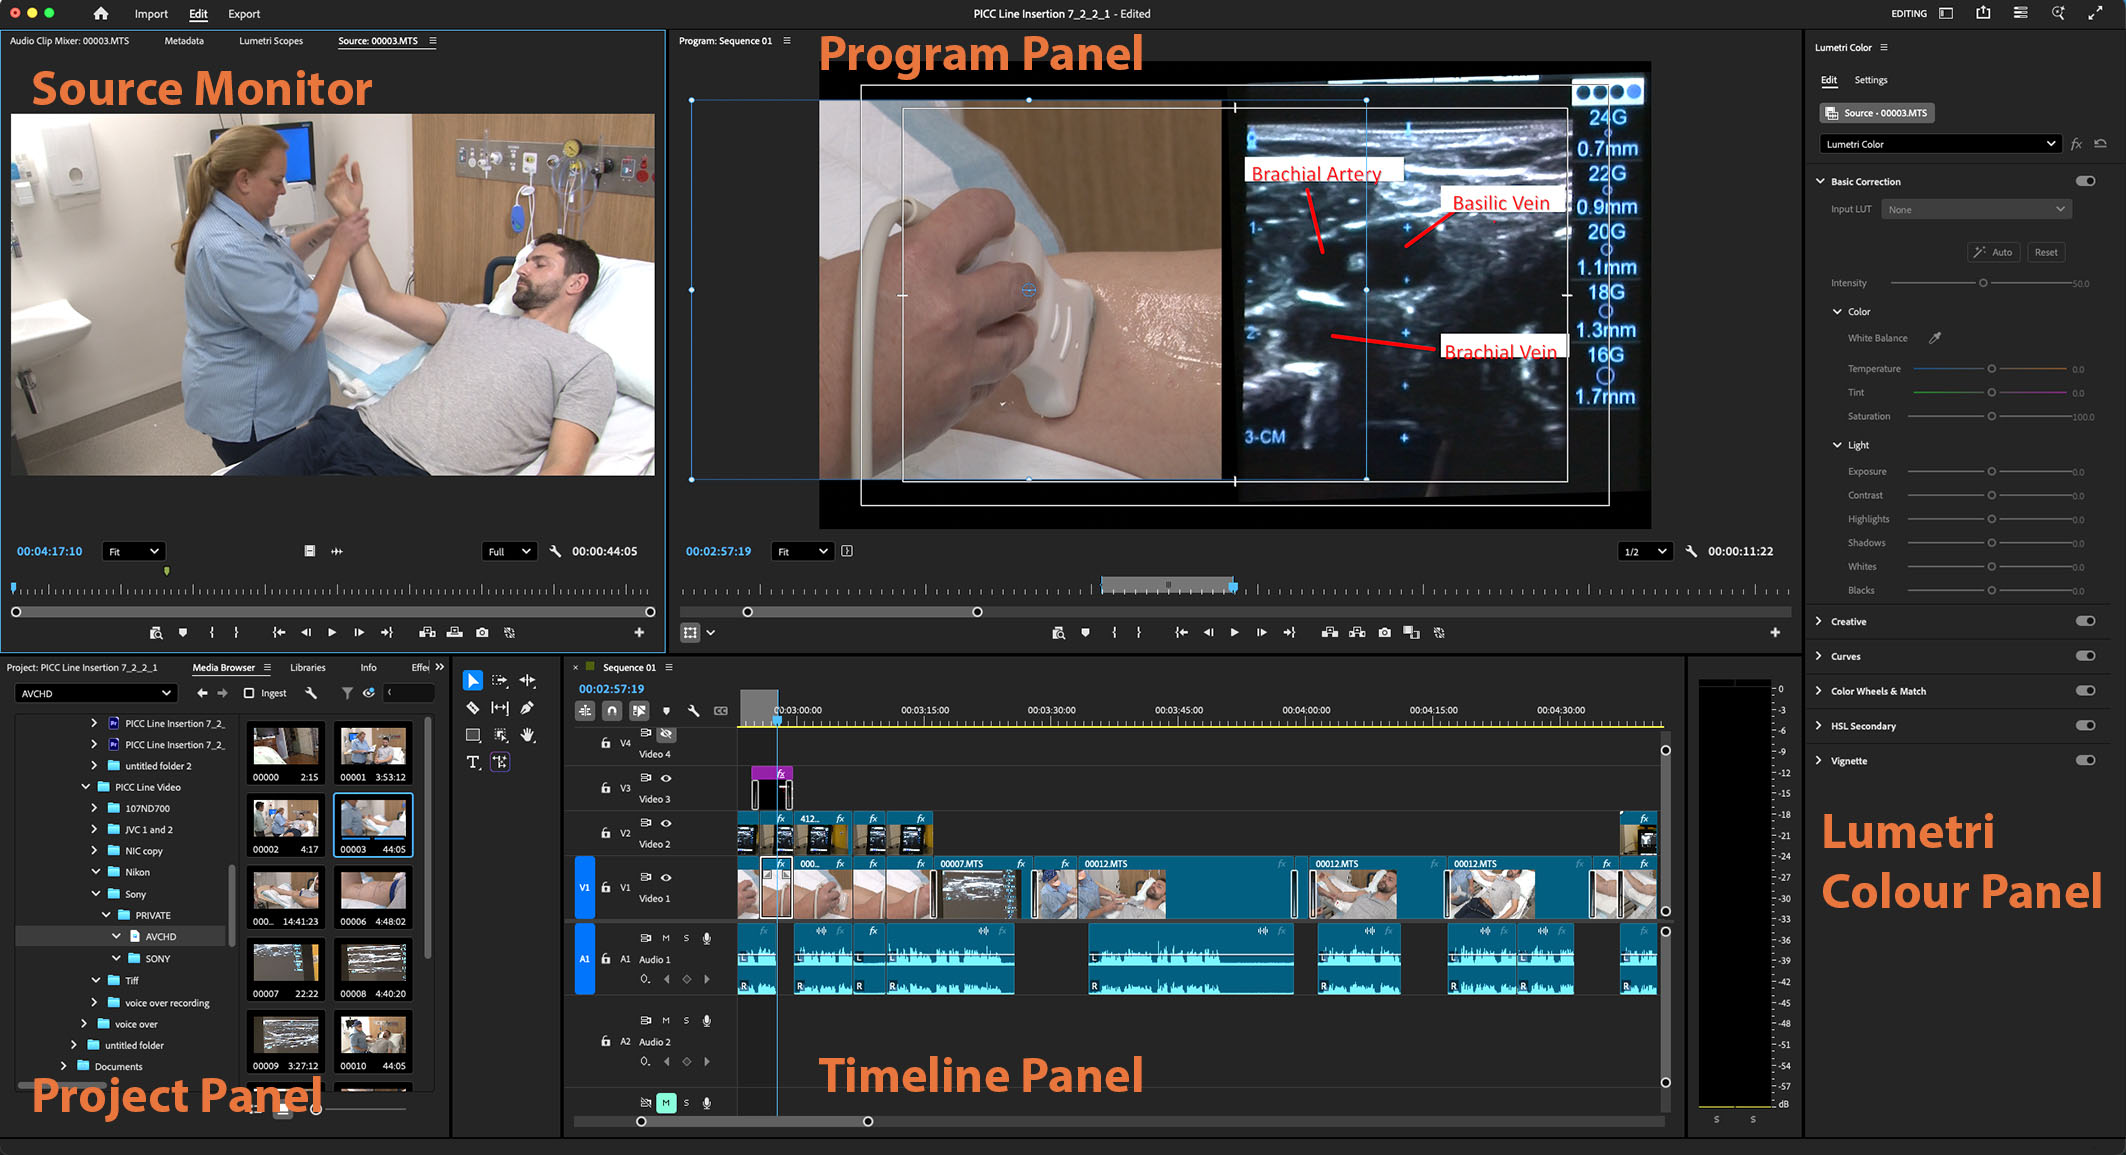
Task: Switch to the Lumetri Scopes tab
Action: click(x=271, y=41)
